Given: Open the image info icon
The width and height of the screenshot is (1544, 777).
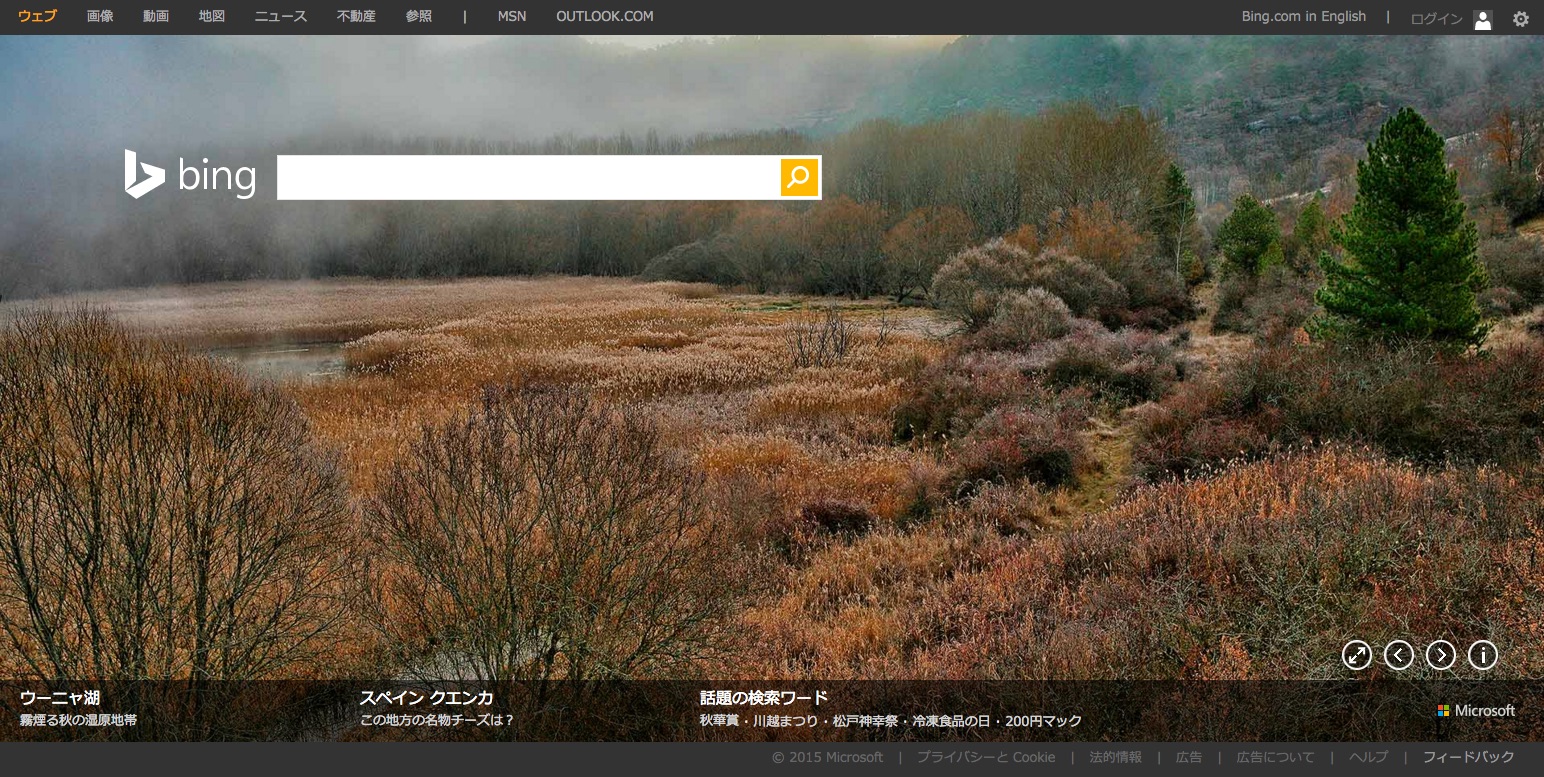Looking at the screenshot, I should click(1482, 655).
